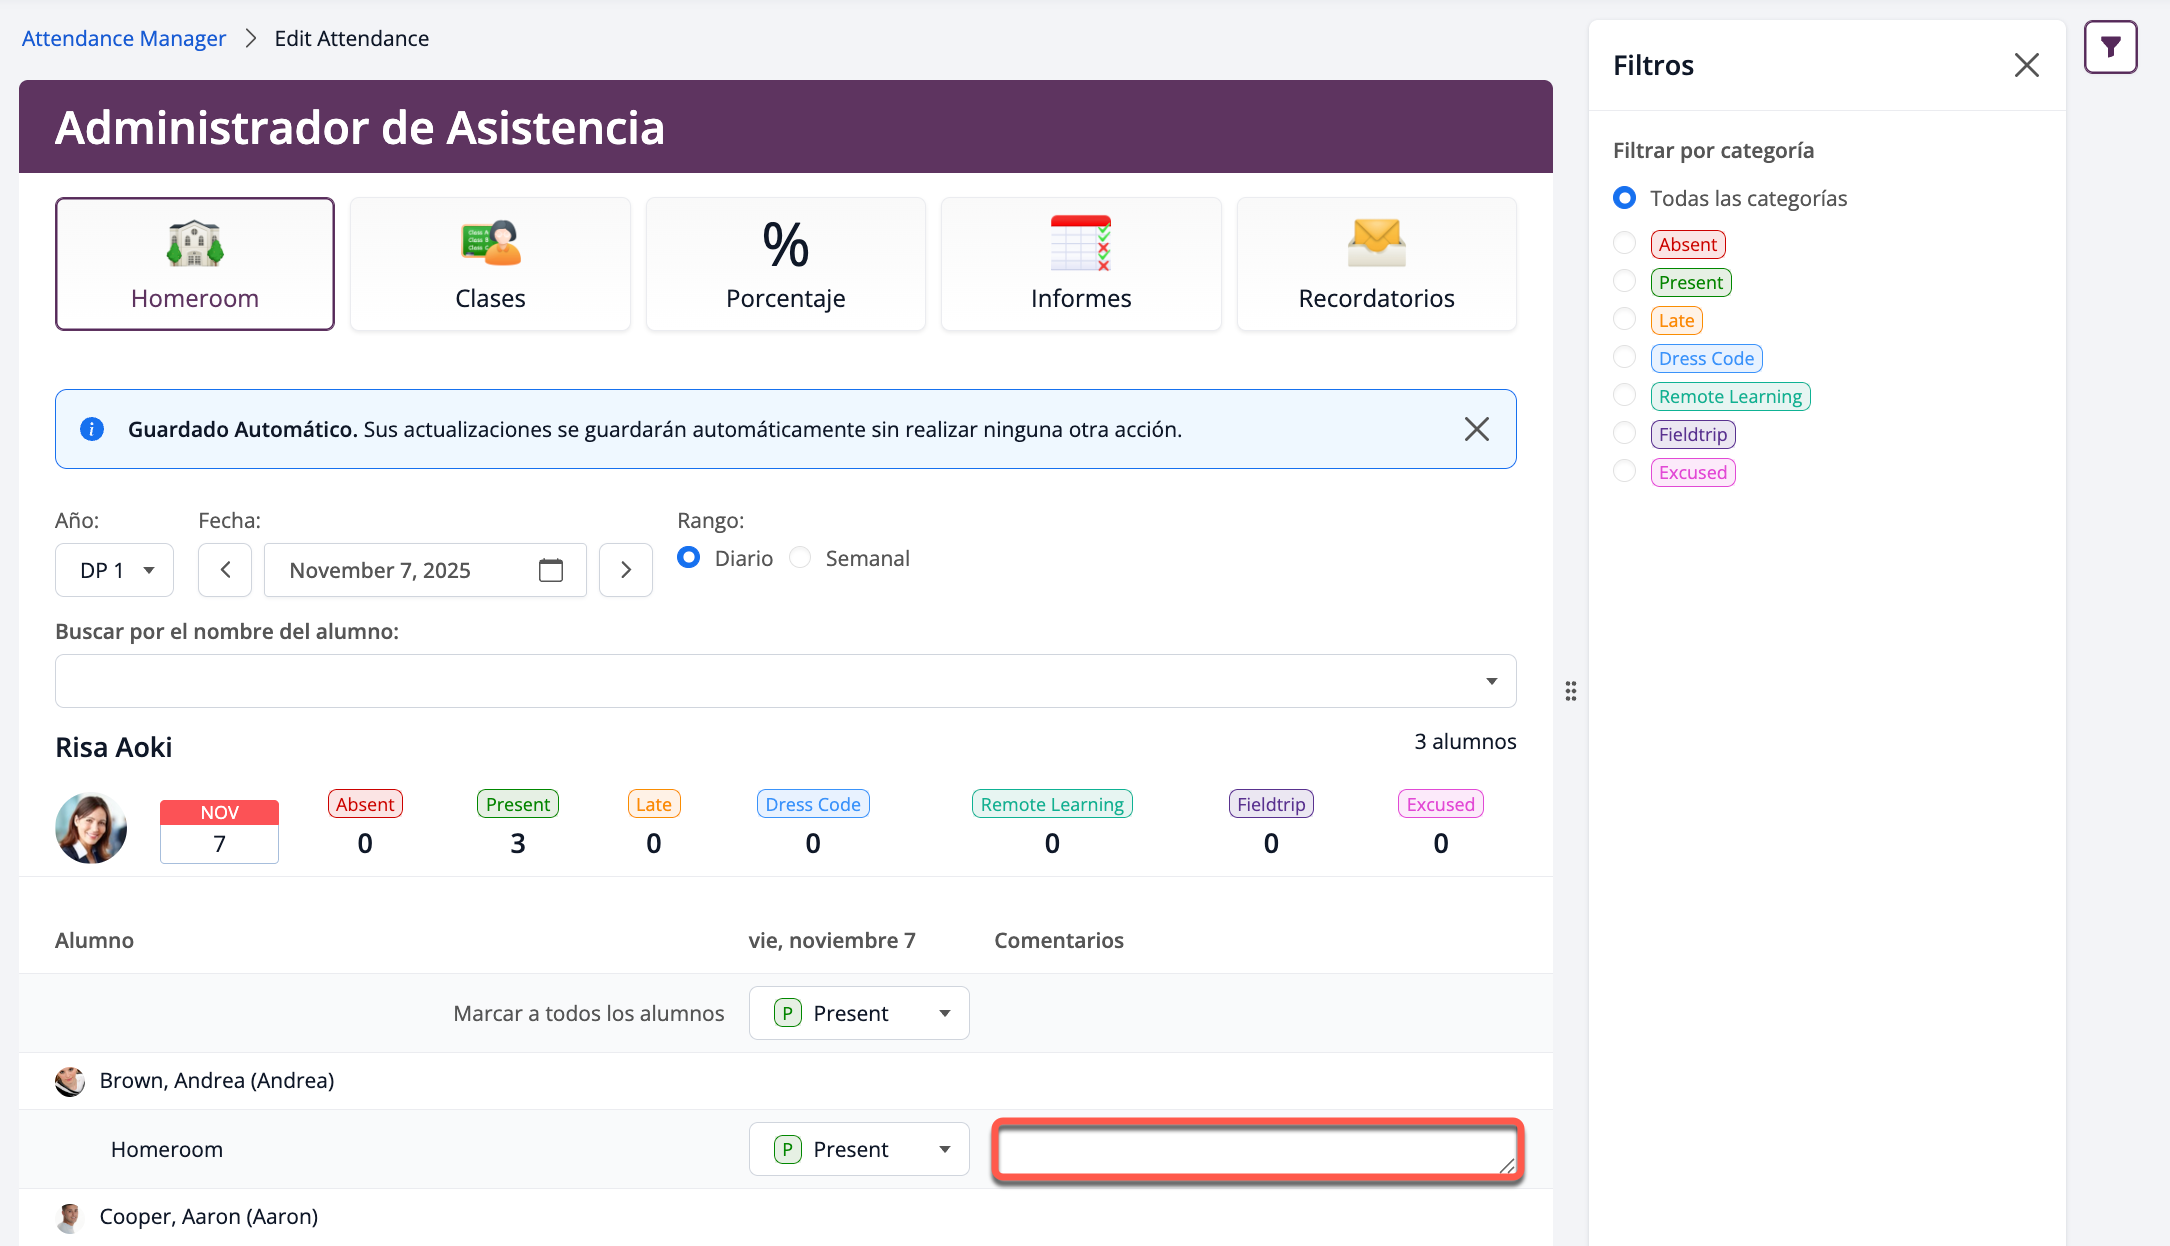Advance to the next date arrow
This screenshot has height=1246, width=2170.
click(x=626, y=570)
